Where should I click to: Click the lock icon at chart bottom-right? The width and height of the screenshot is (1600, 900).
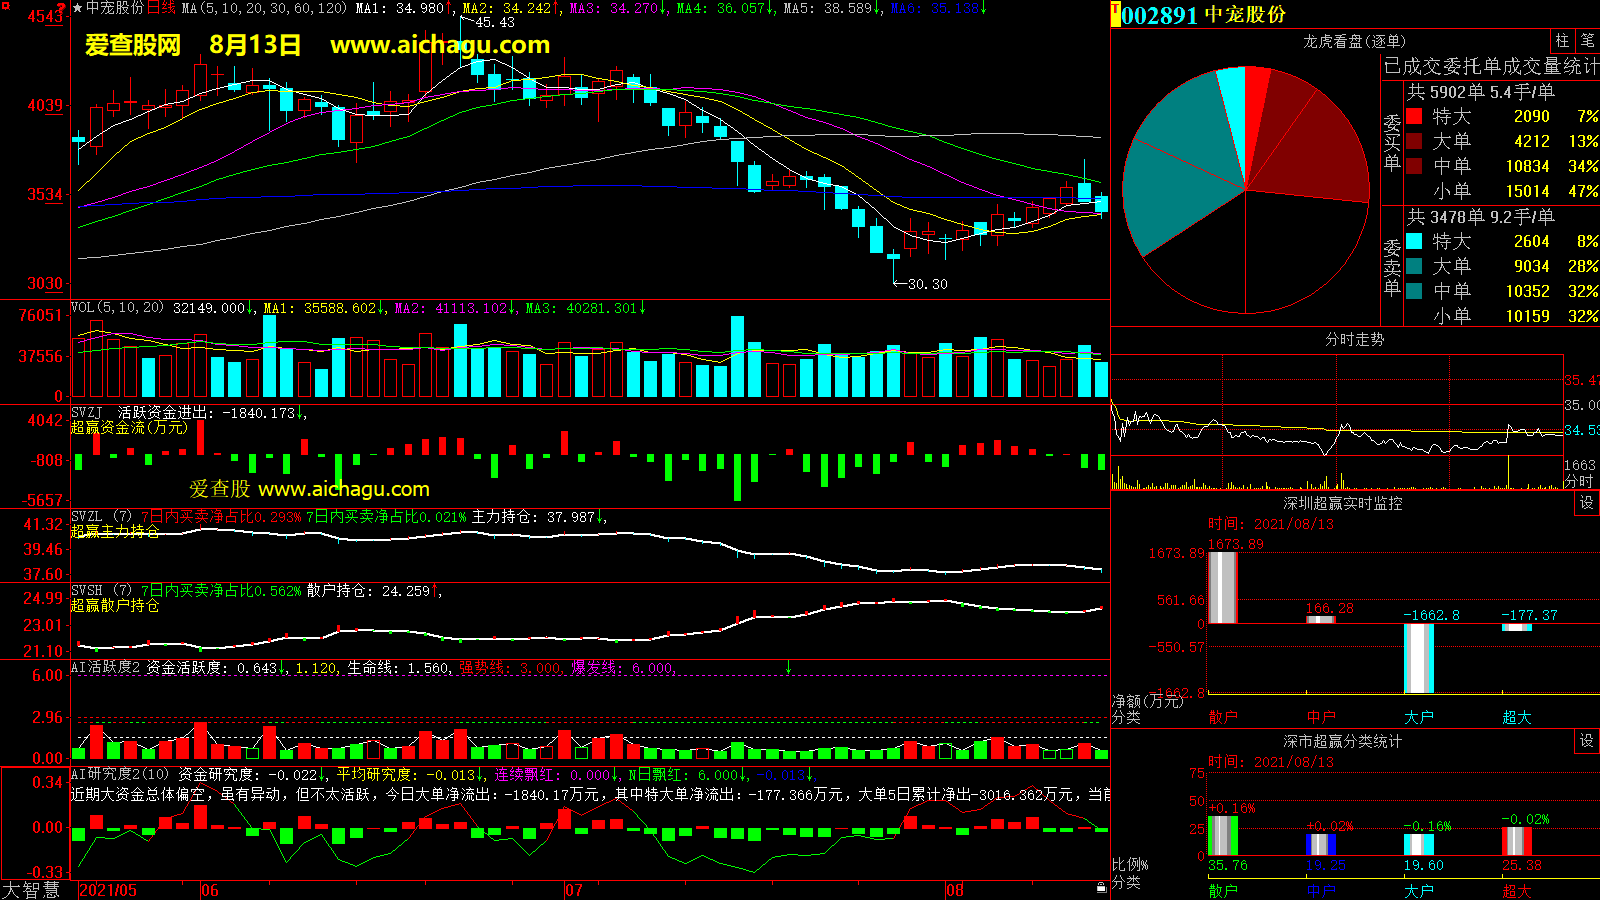click(x=1101, y=887)
